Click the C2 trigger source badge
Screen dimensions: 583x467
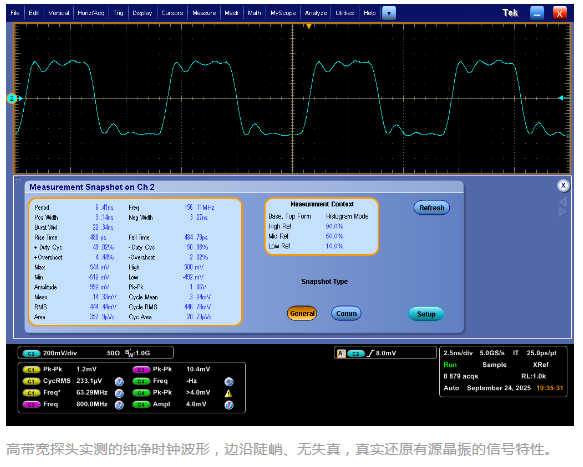click(x=356, y=354)
